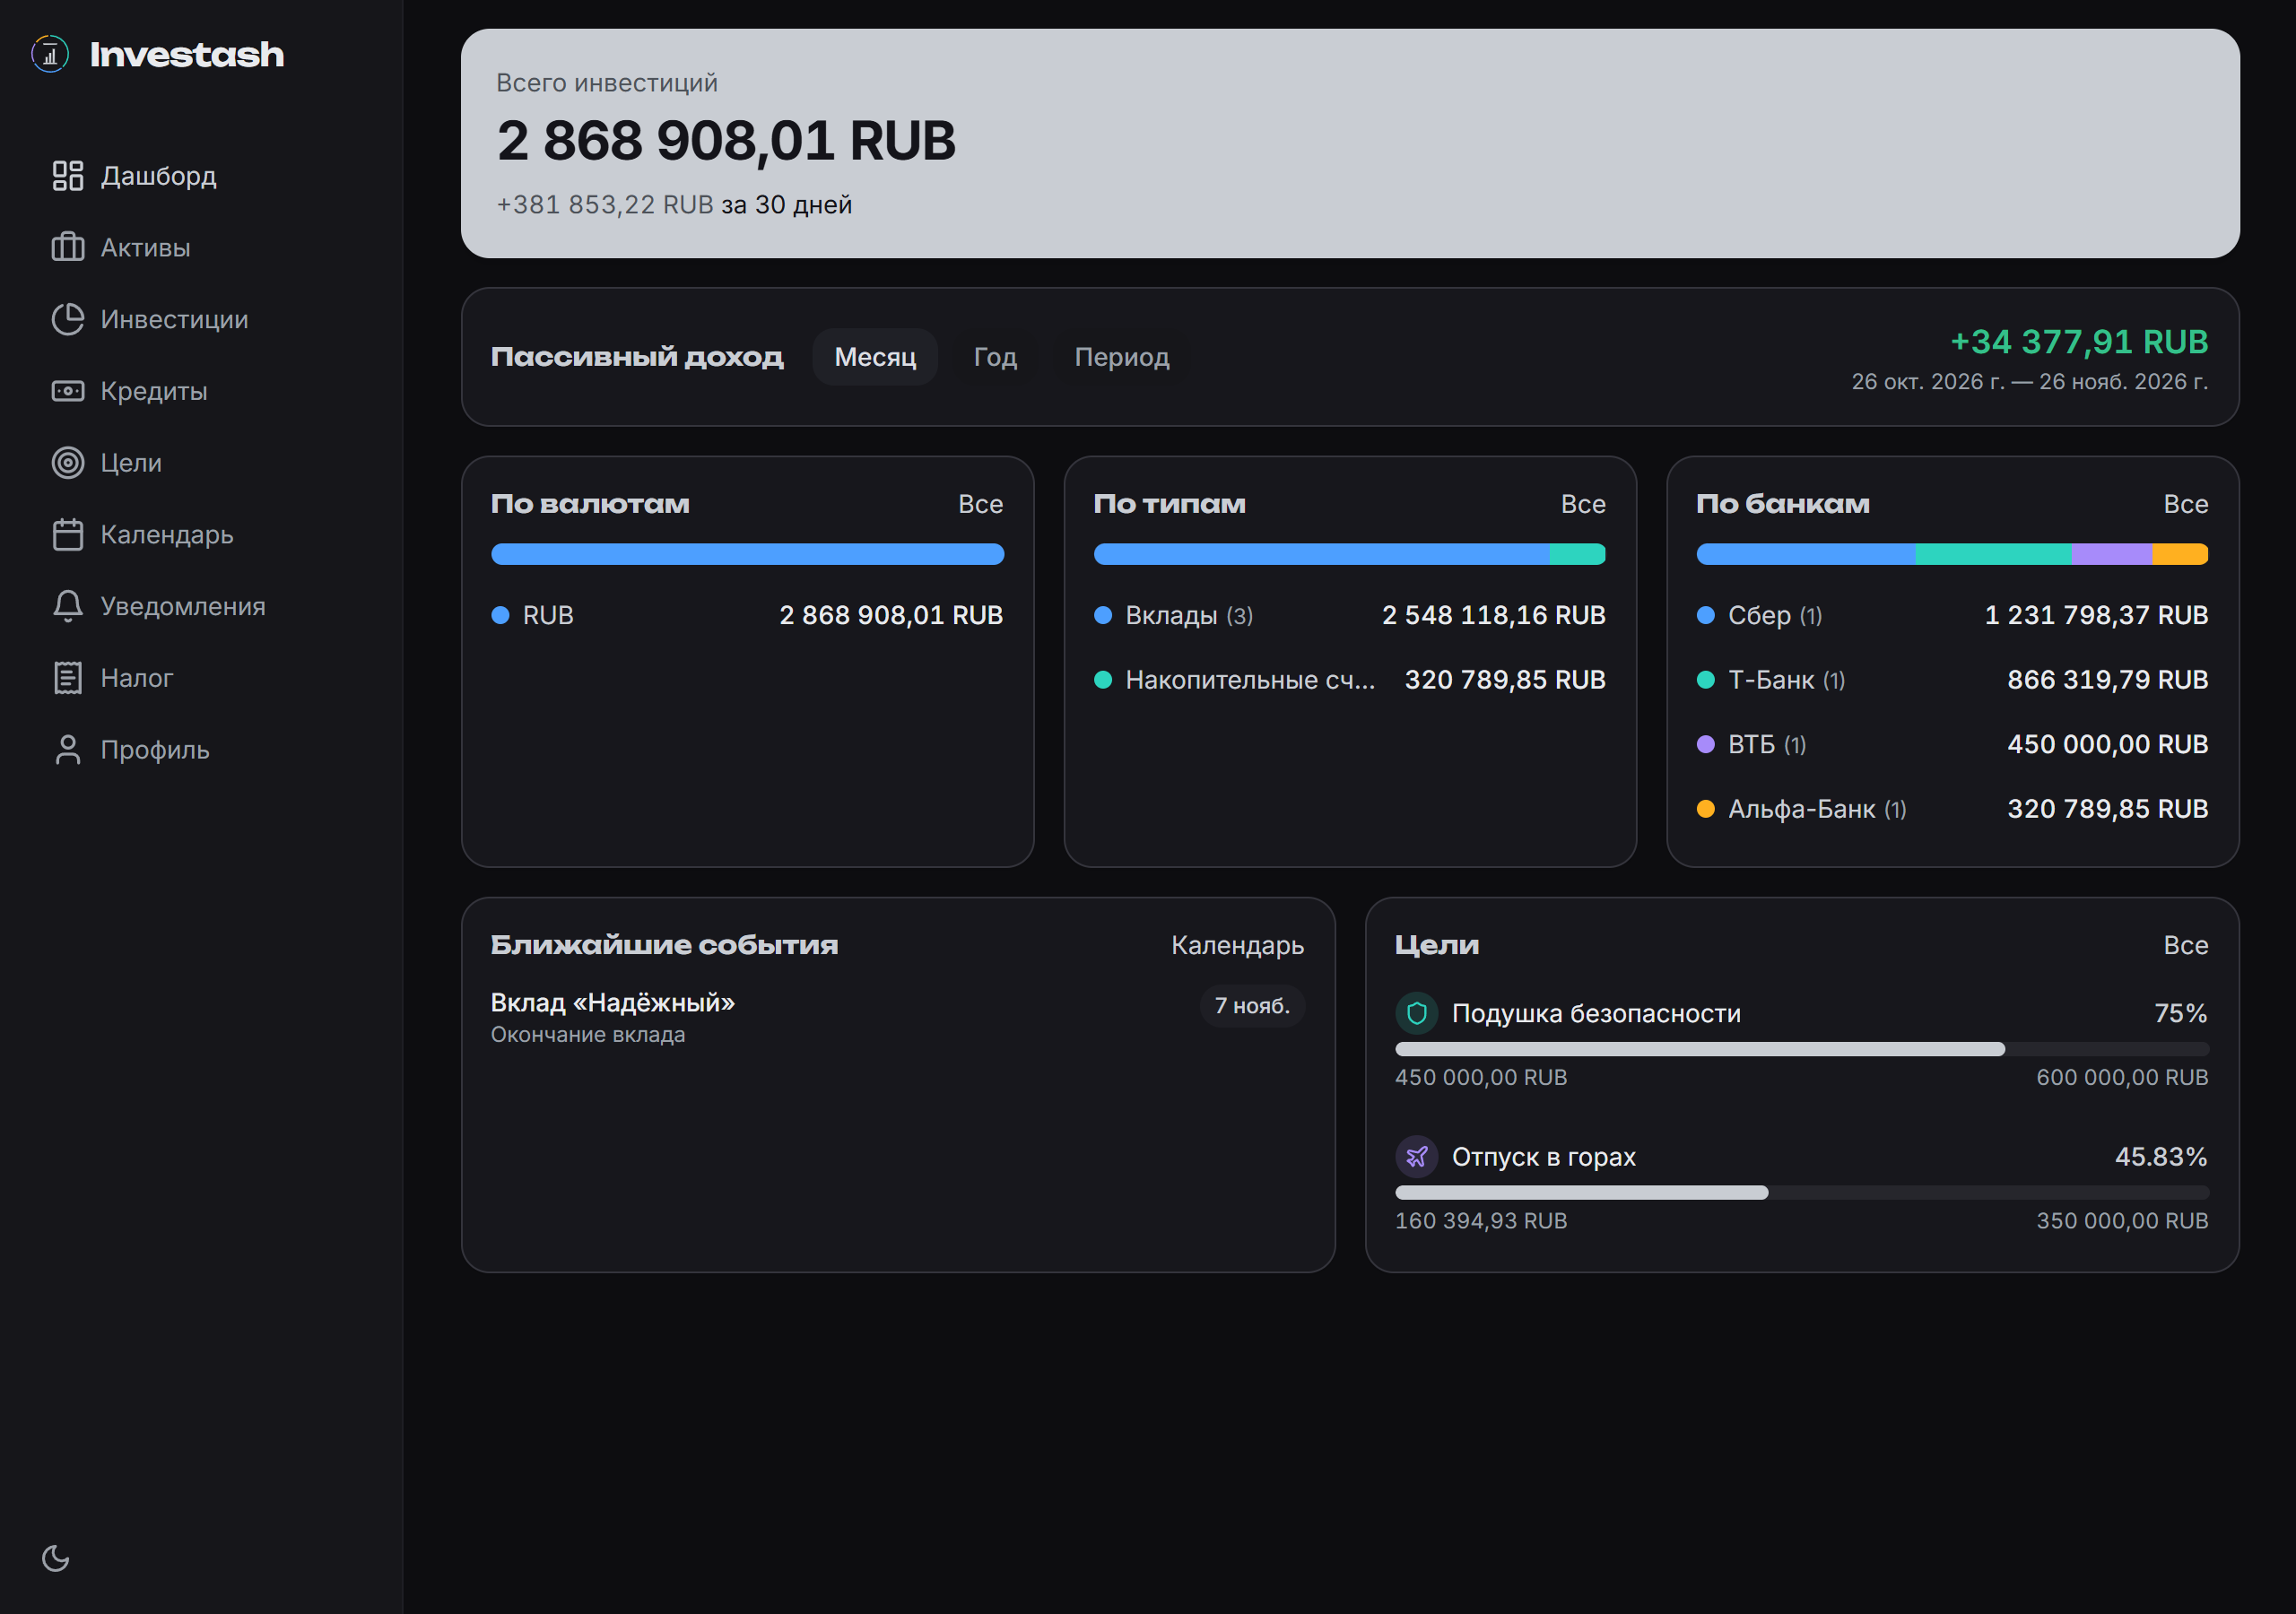Screen dimensions: 2296x1614
Task: Open the Налог receipt icon
Action: [x=67, y=678]
